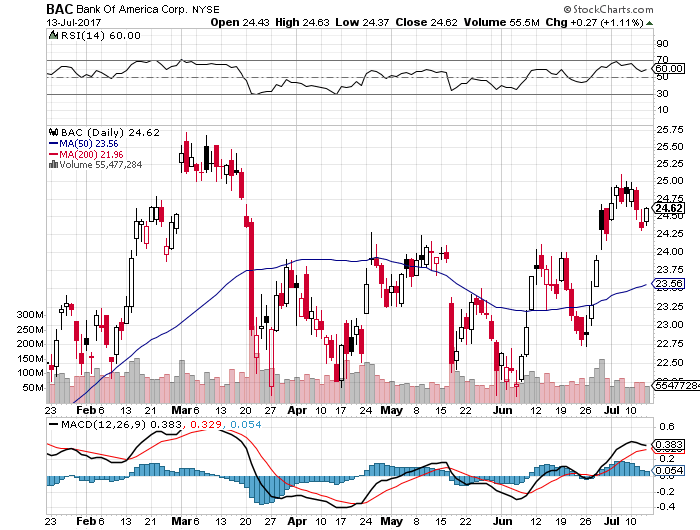Screen dimensions: 700x530
Task: Click the 'RSI(14) 60.00' legend text
Action: coord(100,35)
